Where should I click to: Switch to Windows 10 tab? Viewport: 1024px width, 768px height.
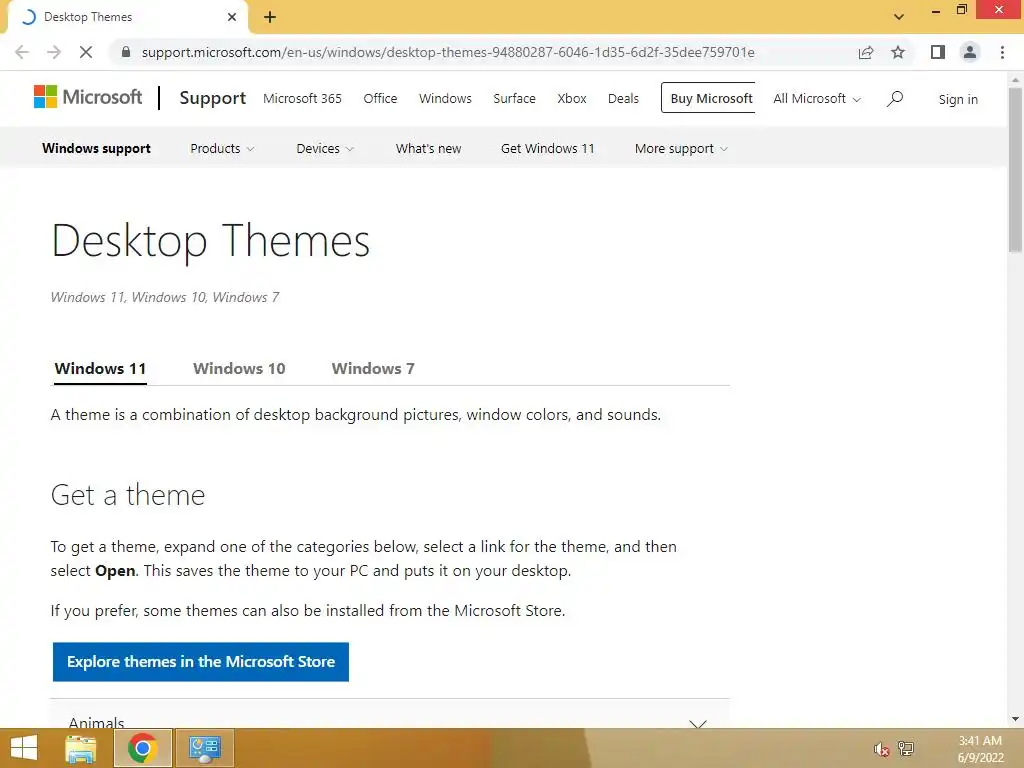[x=239, y=369]
